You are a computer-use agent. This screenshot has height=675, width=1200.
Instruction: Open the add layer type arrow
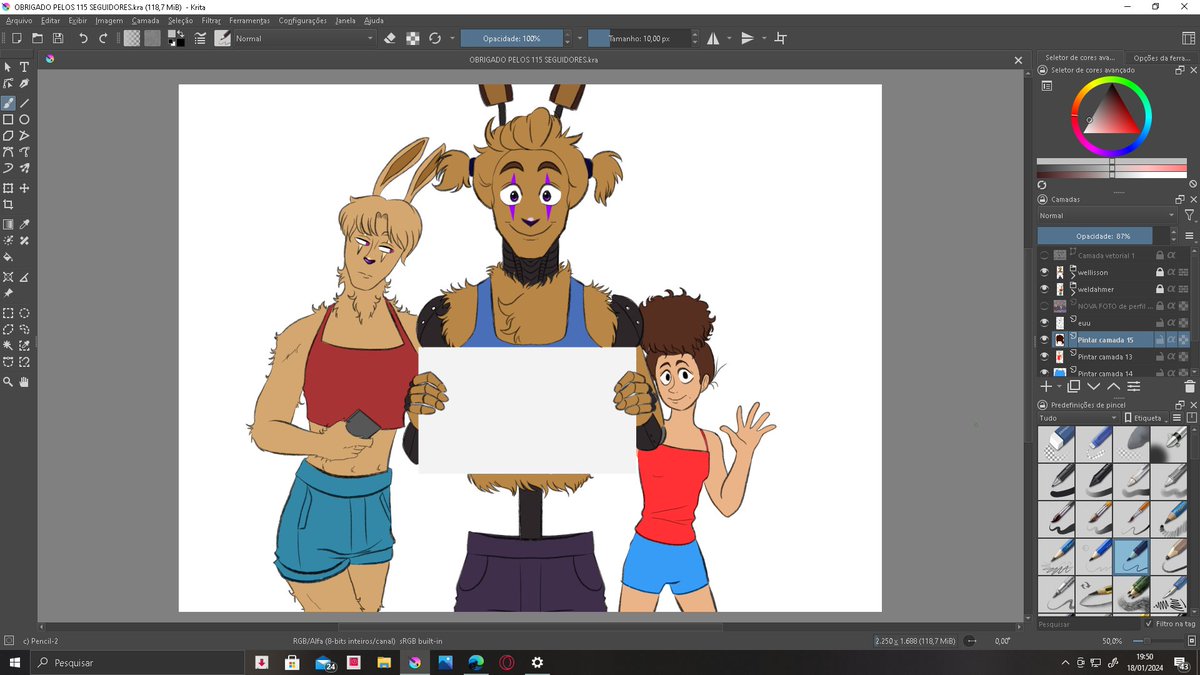pyautogui.click(x=1059, y=386)
